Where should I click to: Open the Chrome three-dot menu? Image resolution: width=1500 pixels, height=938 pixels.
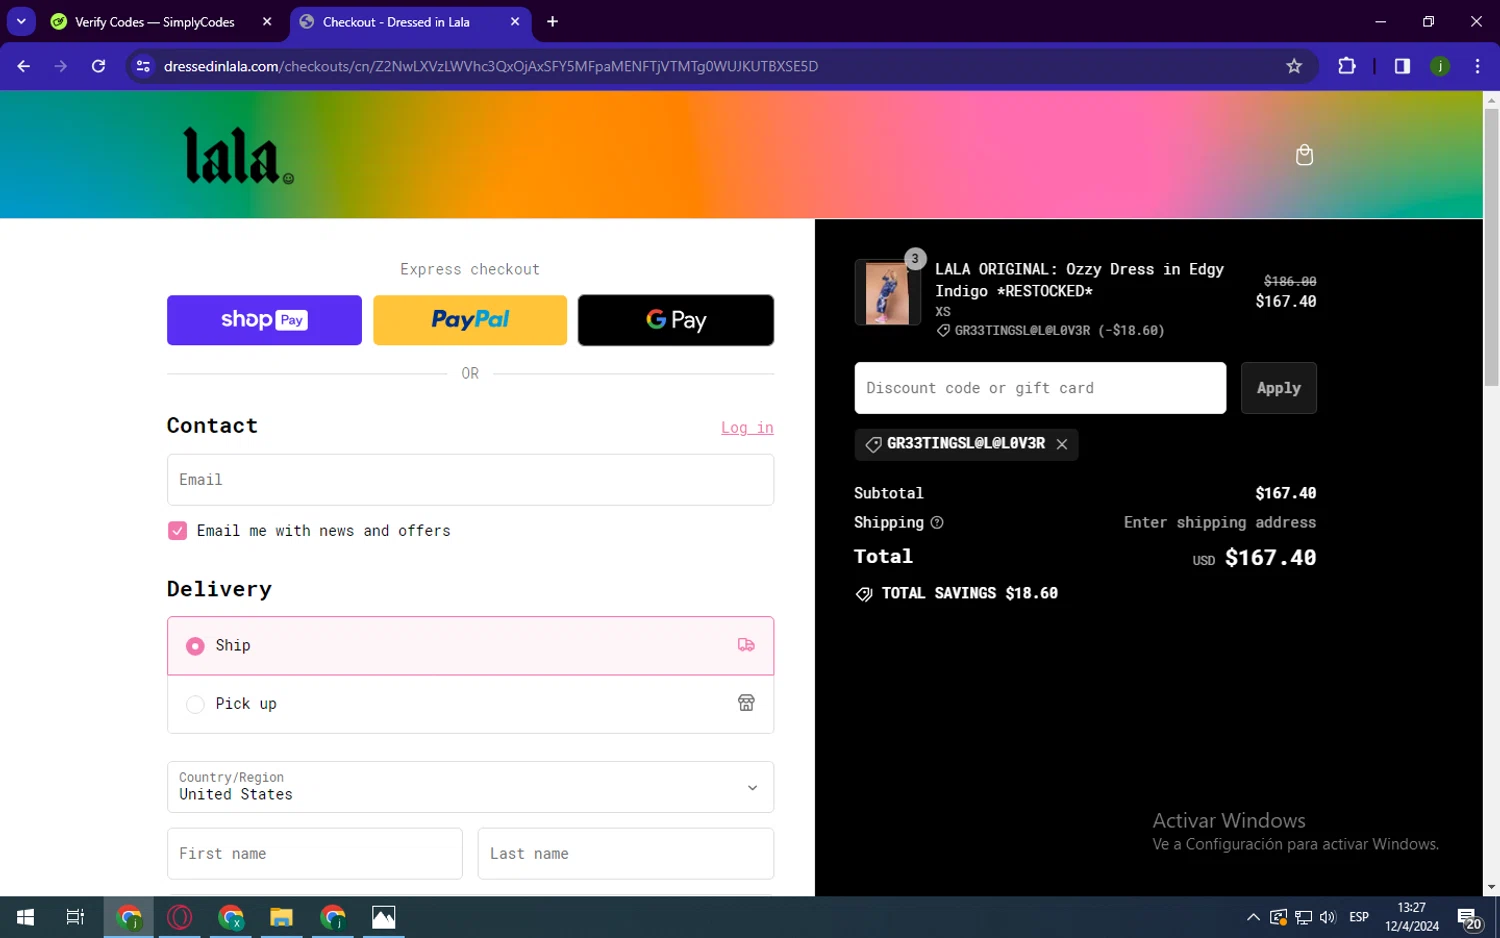[x=1477, y=66]
